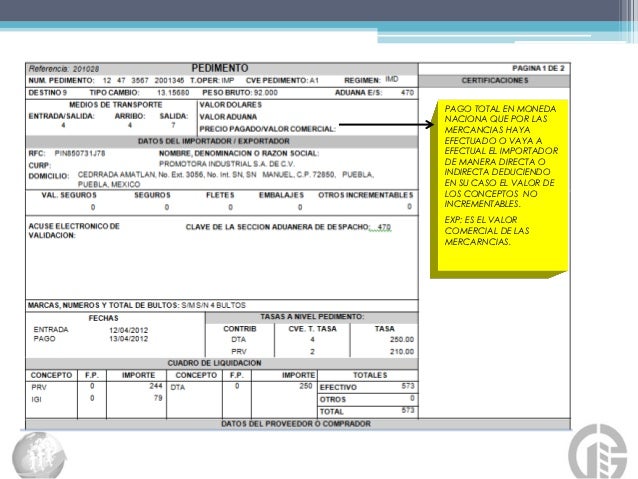
Task: Click the CERTIFICACIONES header
Action: pyautogui.click(x=495, y=81)
